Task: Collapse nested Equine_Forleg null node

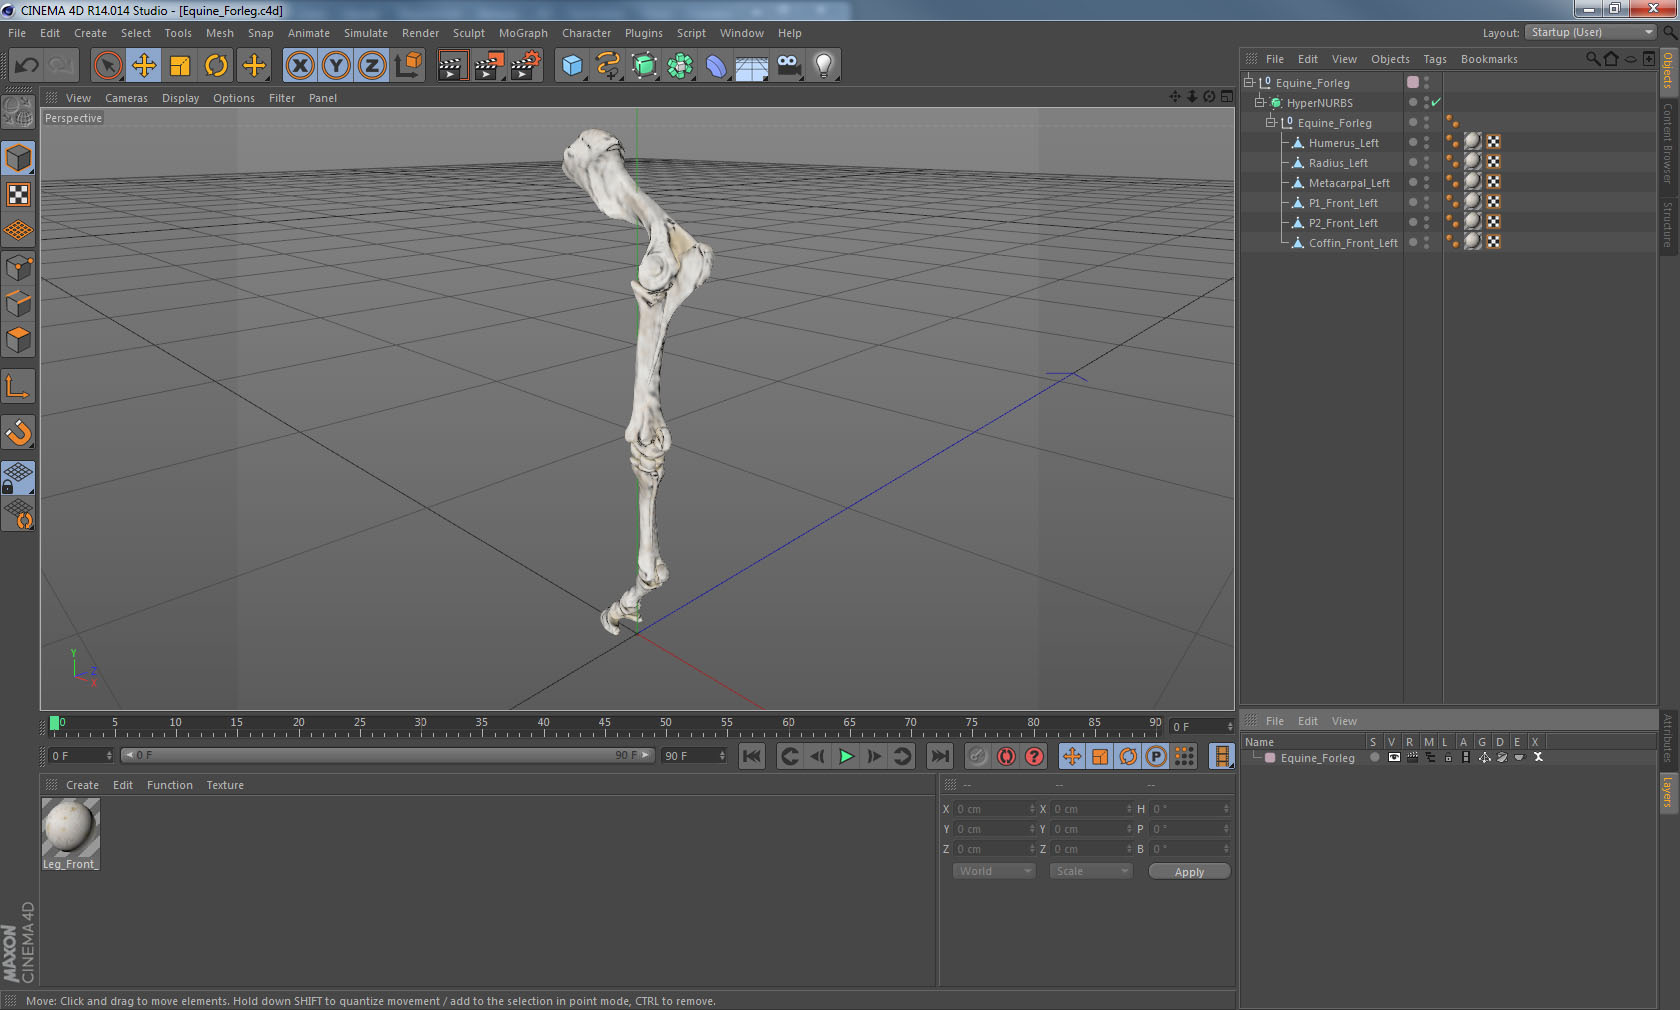Action: click(1271, 122)
